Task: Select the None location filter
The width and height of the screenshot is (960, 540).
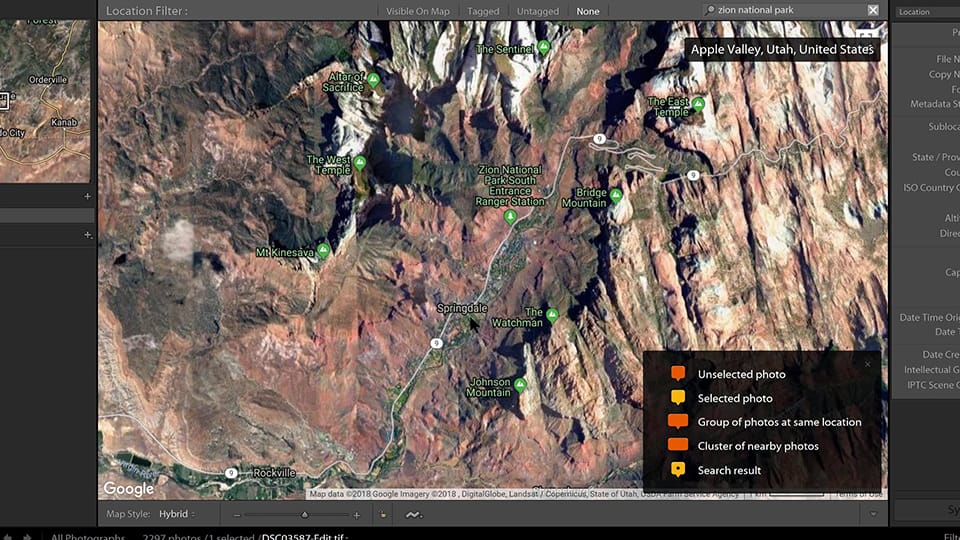Action: pyautogui.click(x=588, y=11)
